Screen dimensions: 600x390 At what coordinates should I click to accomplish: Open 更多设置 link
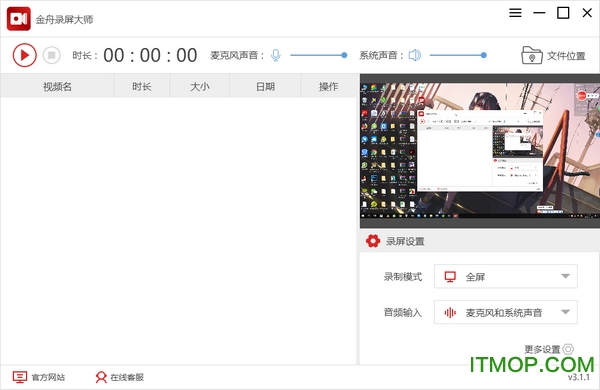pyautogui.click(x=549, y=349)
